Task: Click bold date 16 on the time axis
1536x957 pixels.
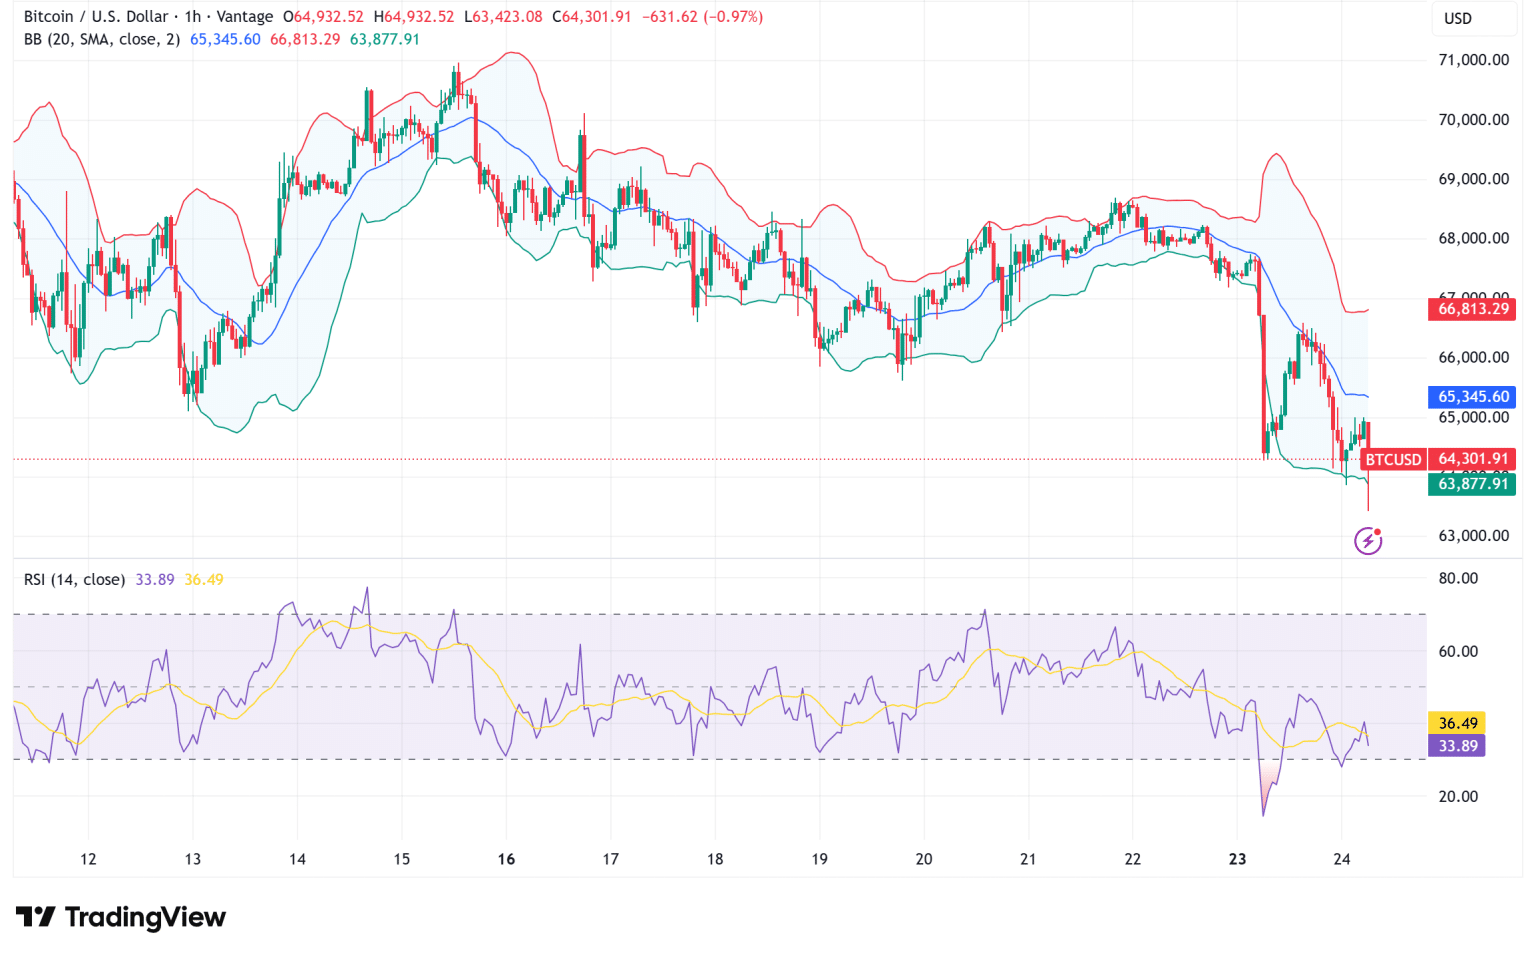Action: [x=506, y=859]
